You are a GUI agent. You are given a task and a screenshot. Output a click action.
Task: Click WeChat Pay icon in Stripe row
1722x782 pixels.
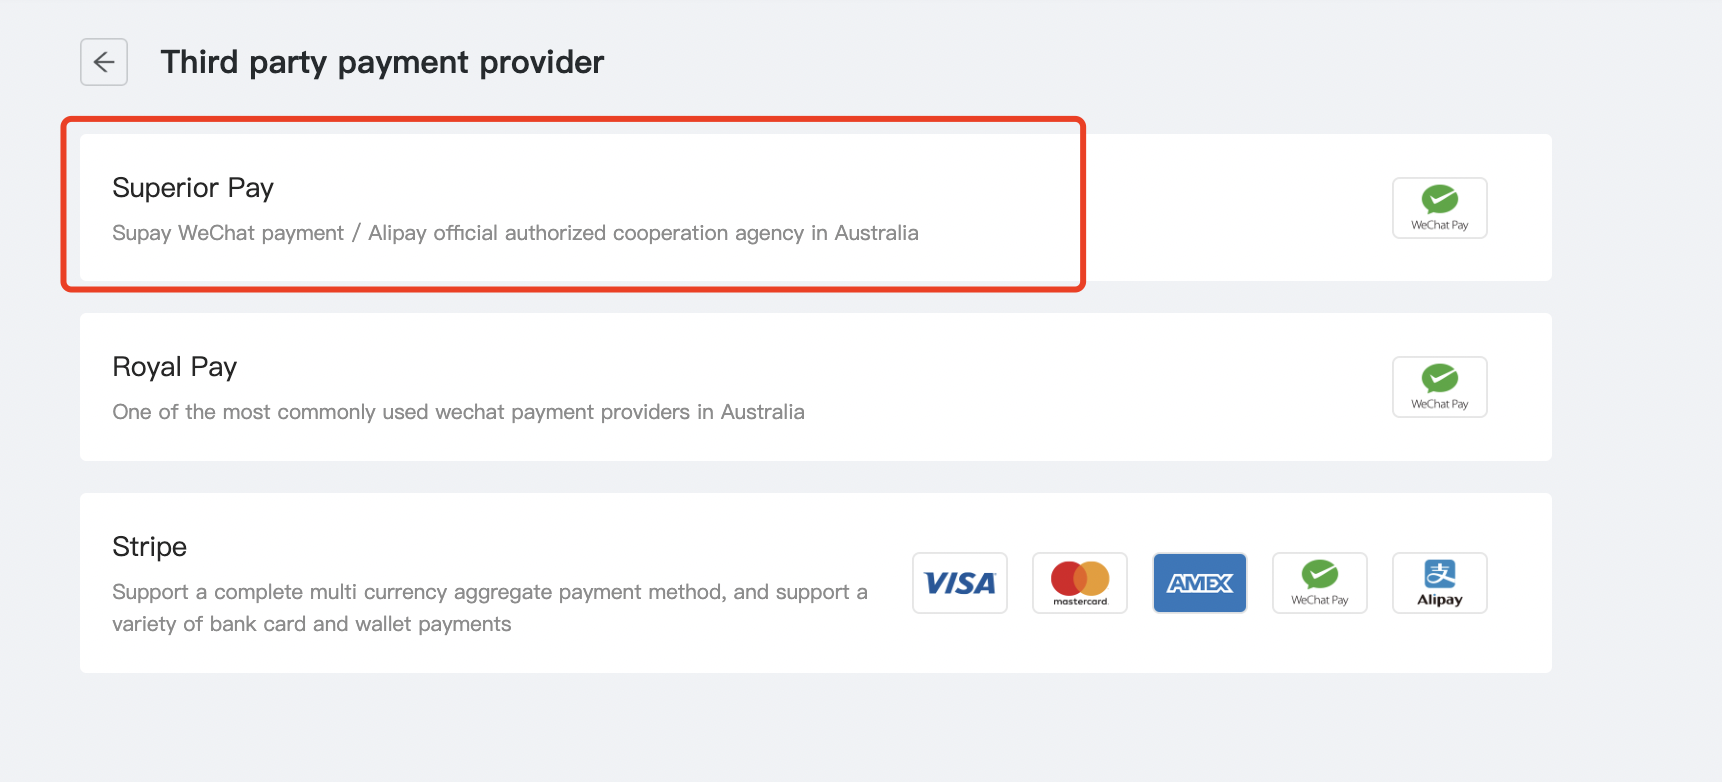(1320, 583)
